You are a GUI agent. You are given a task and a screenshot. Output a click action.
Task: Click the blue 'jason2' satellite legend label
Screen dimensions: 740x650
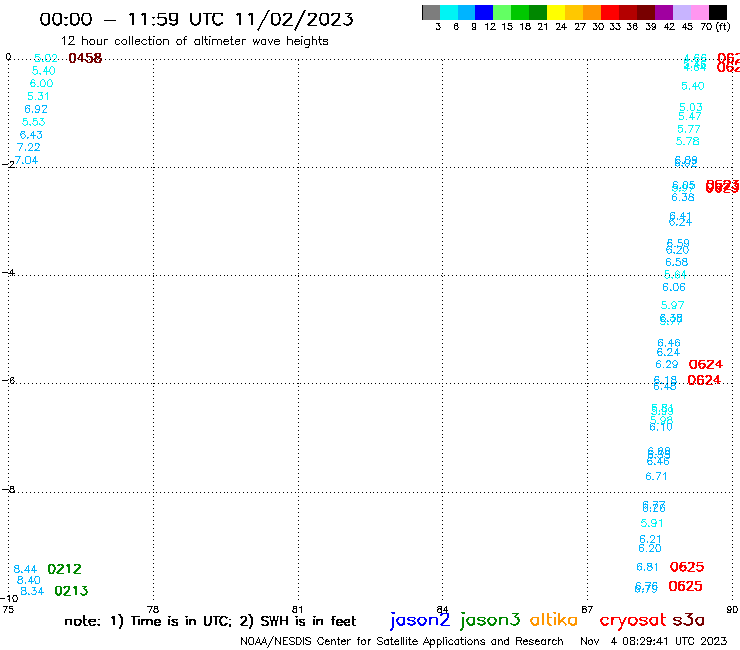point(420,620)
